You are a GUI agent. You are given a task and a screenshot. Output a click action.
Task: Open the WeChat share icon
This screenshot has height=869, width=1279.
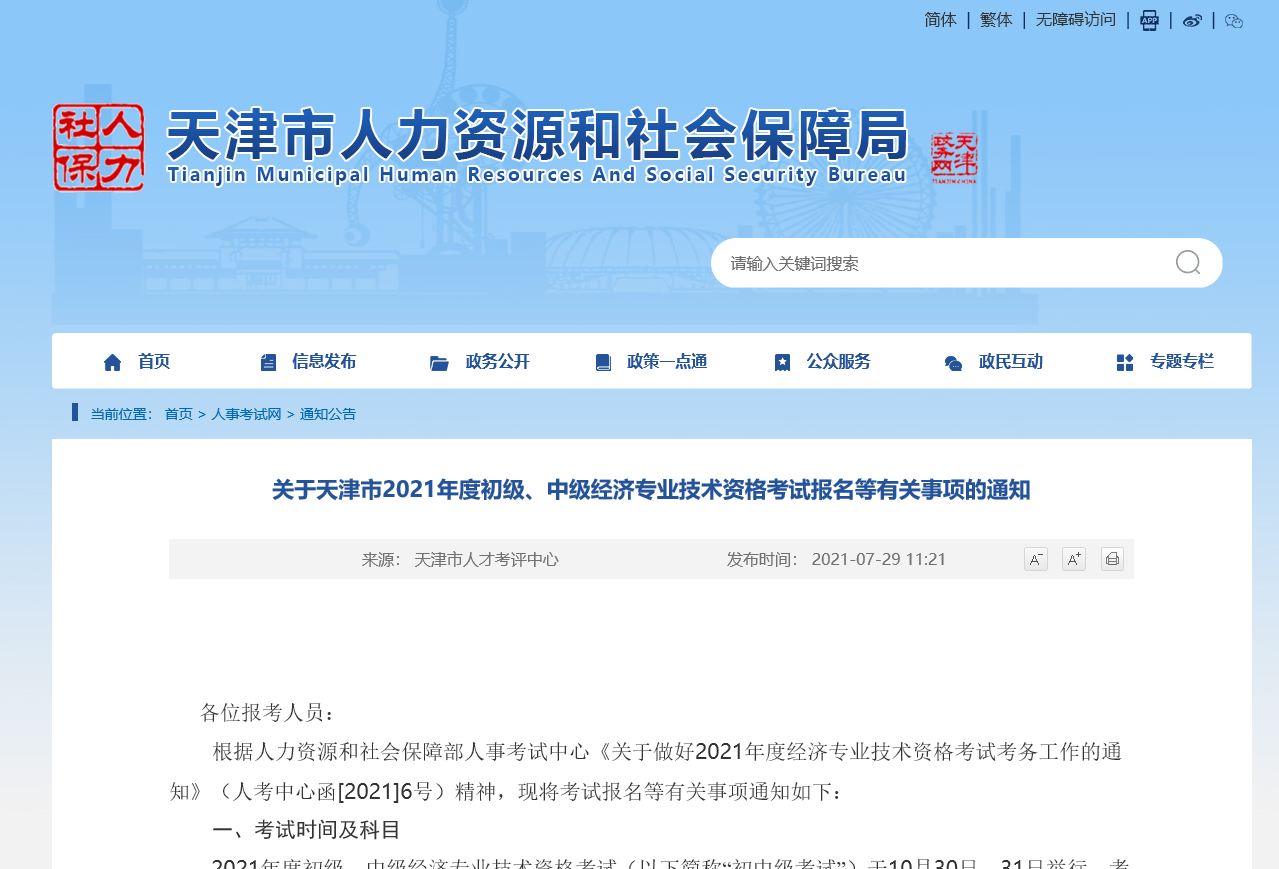(1232, 20)
